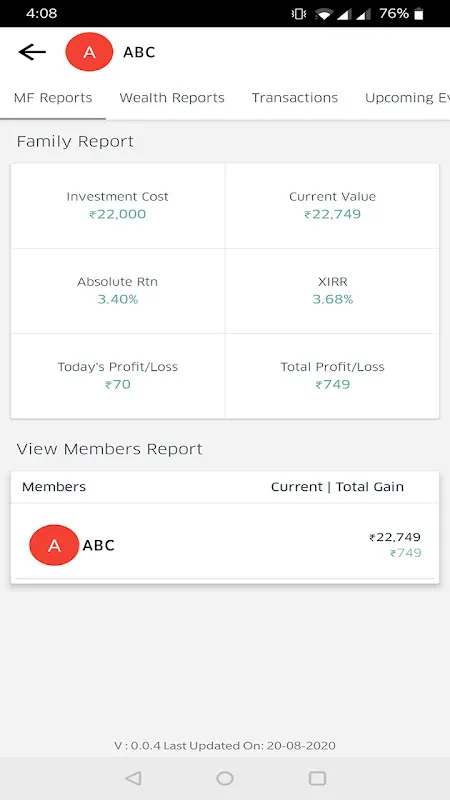Tap member ABC's red avatar circle
Screen dimensions: 450x800
coord(54,545)
